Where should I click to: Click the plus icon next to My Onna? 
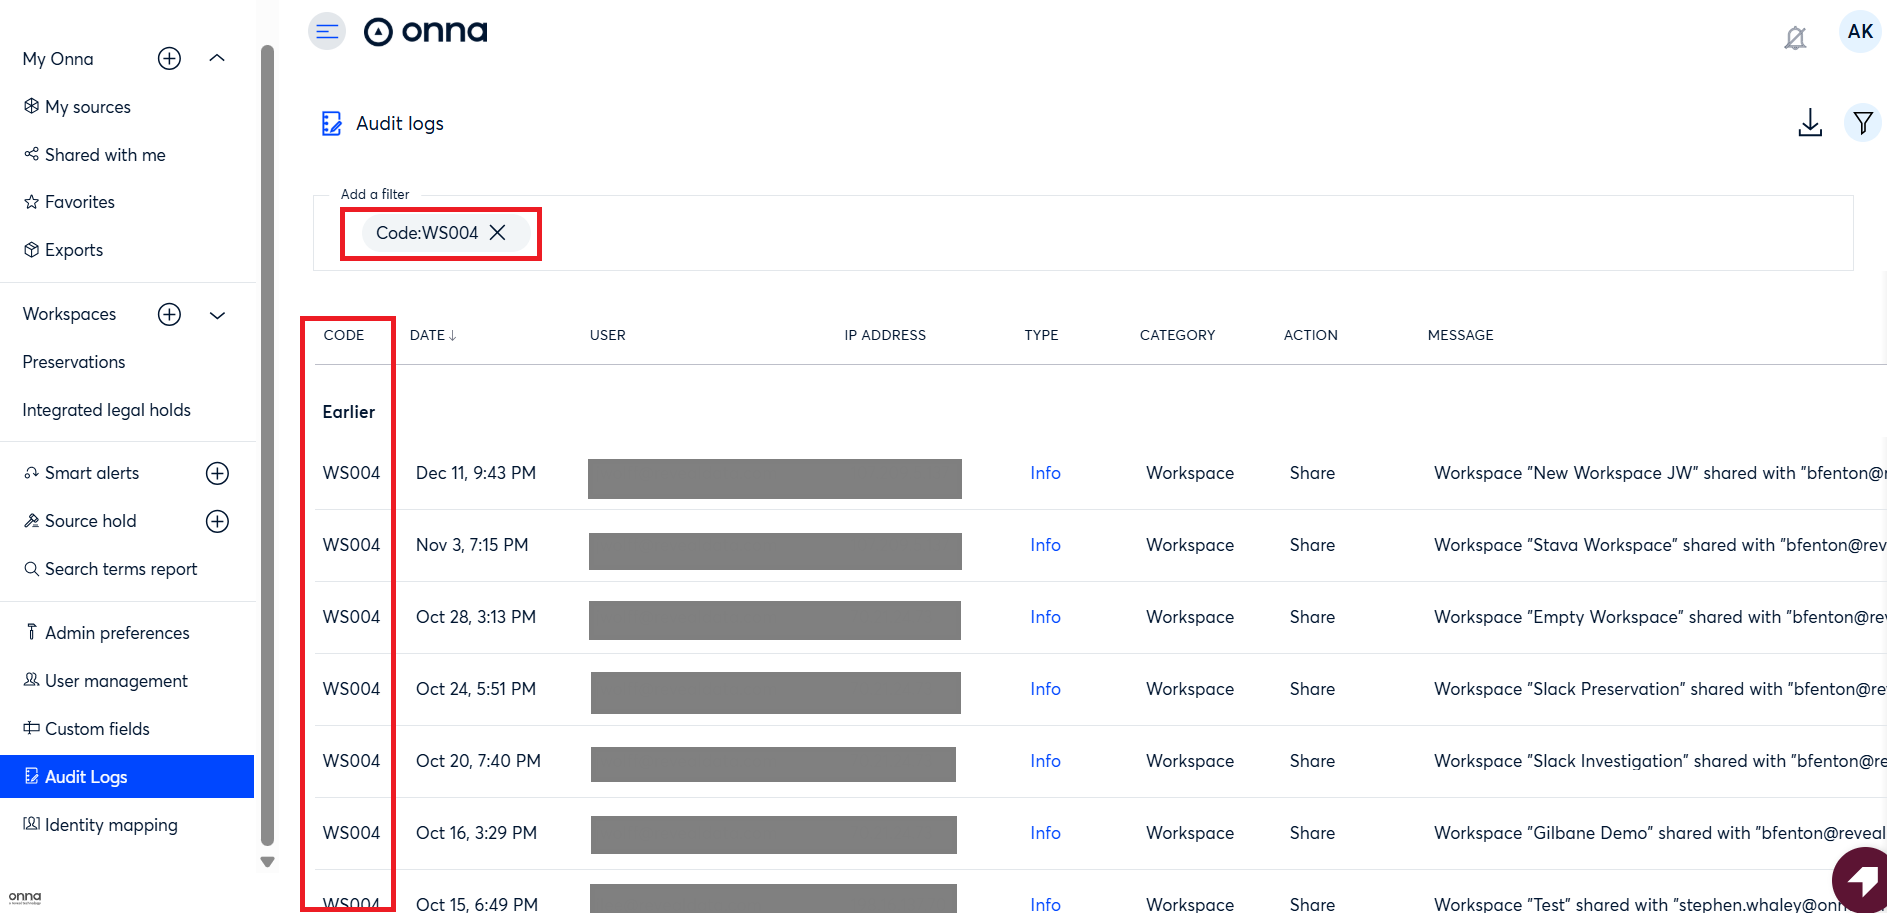coord(170,59)
